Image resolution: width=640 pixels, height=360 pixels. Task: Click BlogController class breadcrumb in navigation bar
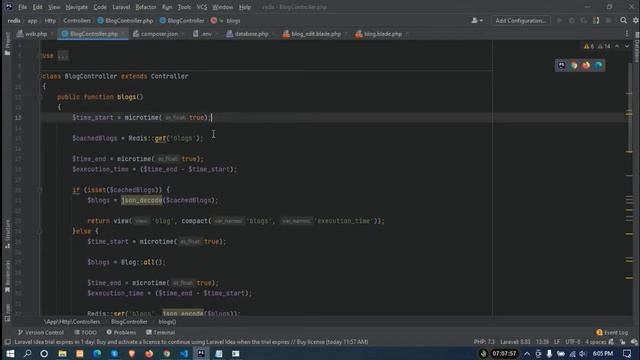click(182, 20)
